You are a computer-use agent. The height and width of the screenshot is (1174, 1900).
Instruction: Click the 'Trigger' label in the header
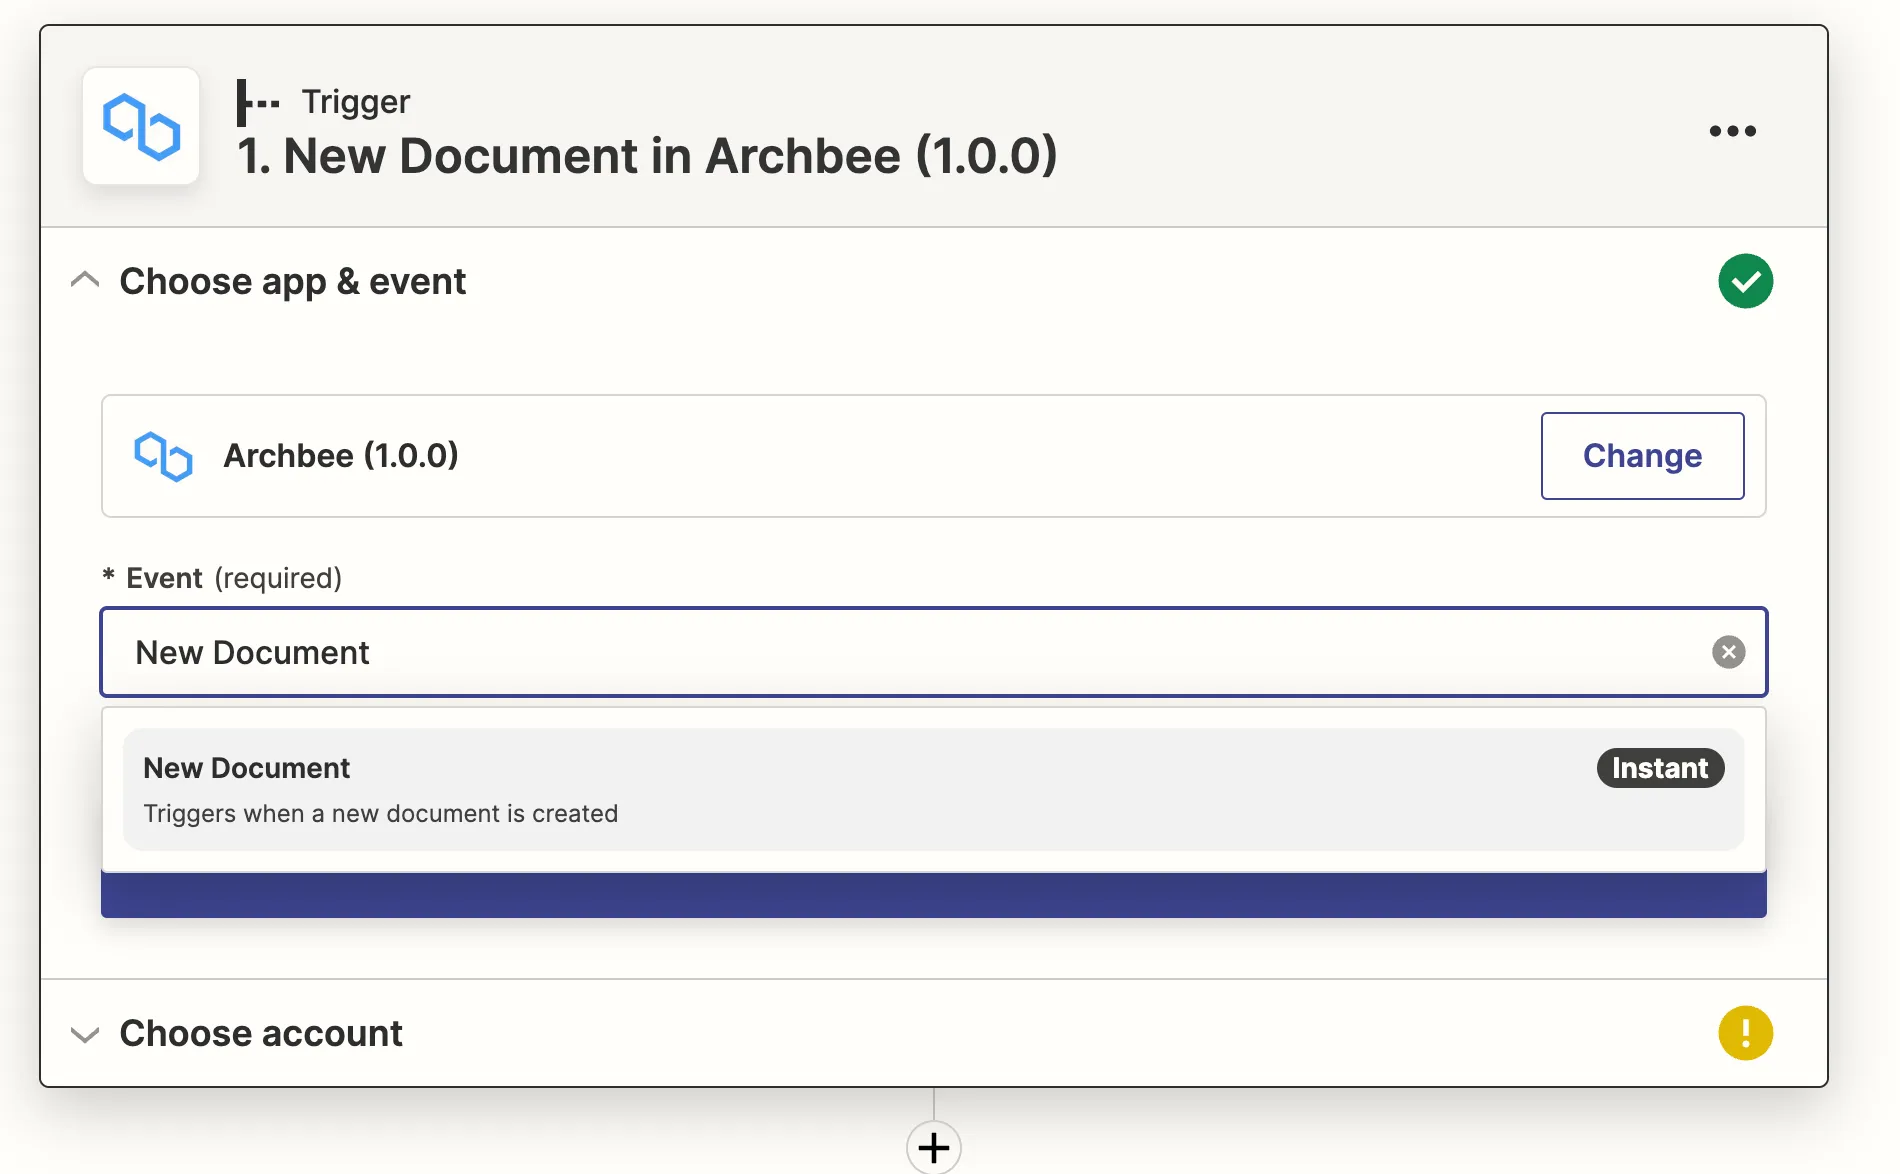(x=356, y=102)
